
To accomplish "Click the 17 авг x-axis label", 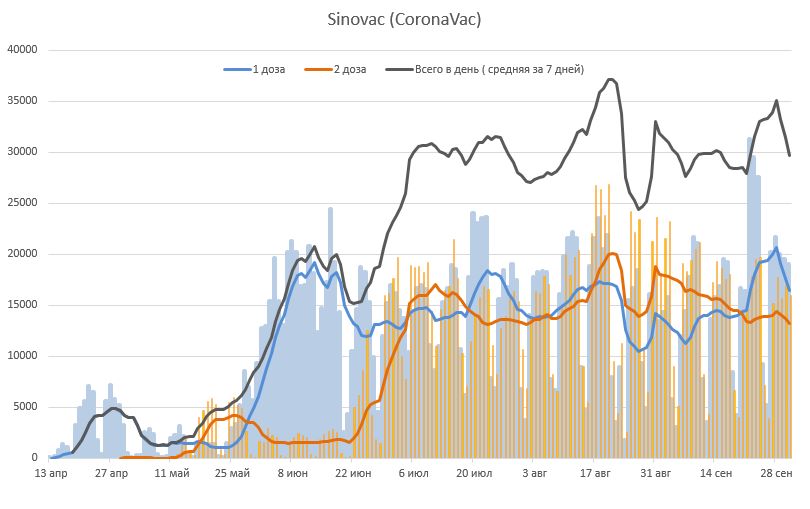I will click(x=595, y=473).
